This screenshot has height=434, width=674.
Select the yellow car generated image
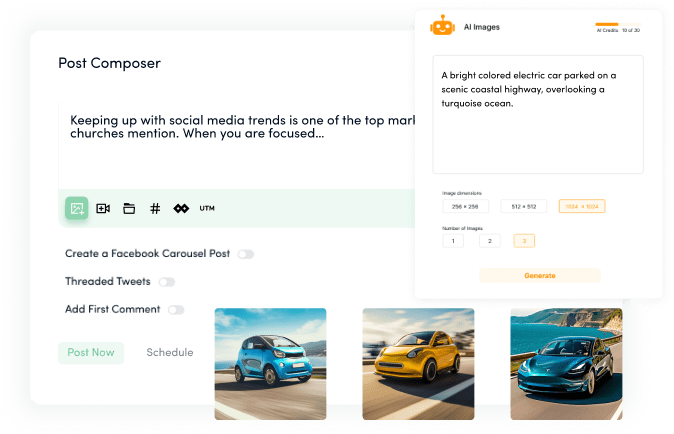pyautogui.click(x=418, y=363)
